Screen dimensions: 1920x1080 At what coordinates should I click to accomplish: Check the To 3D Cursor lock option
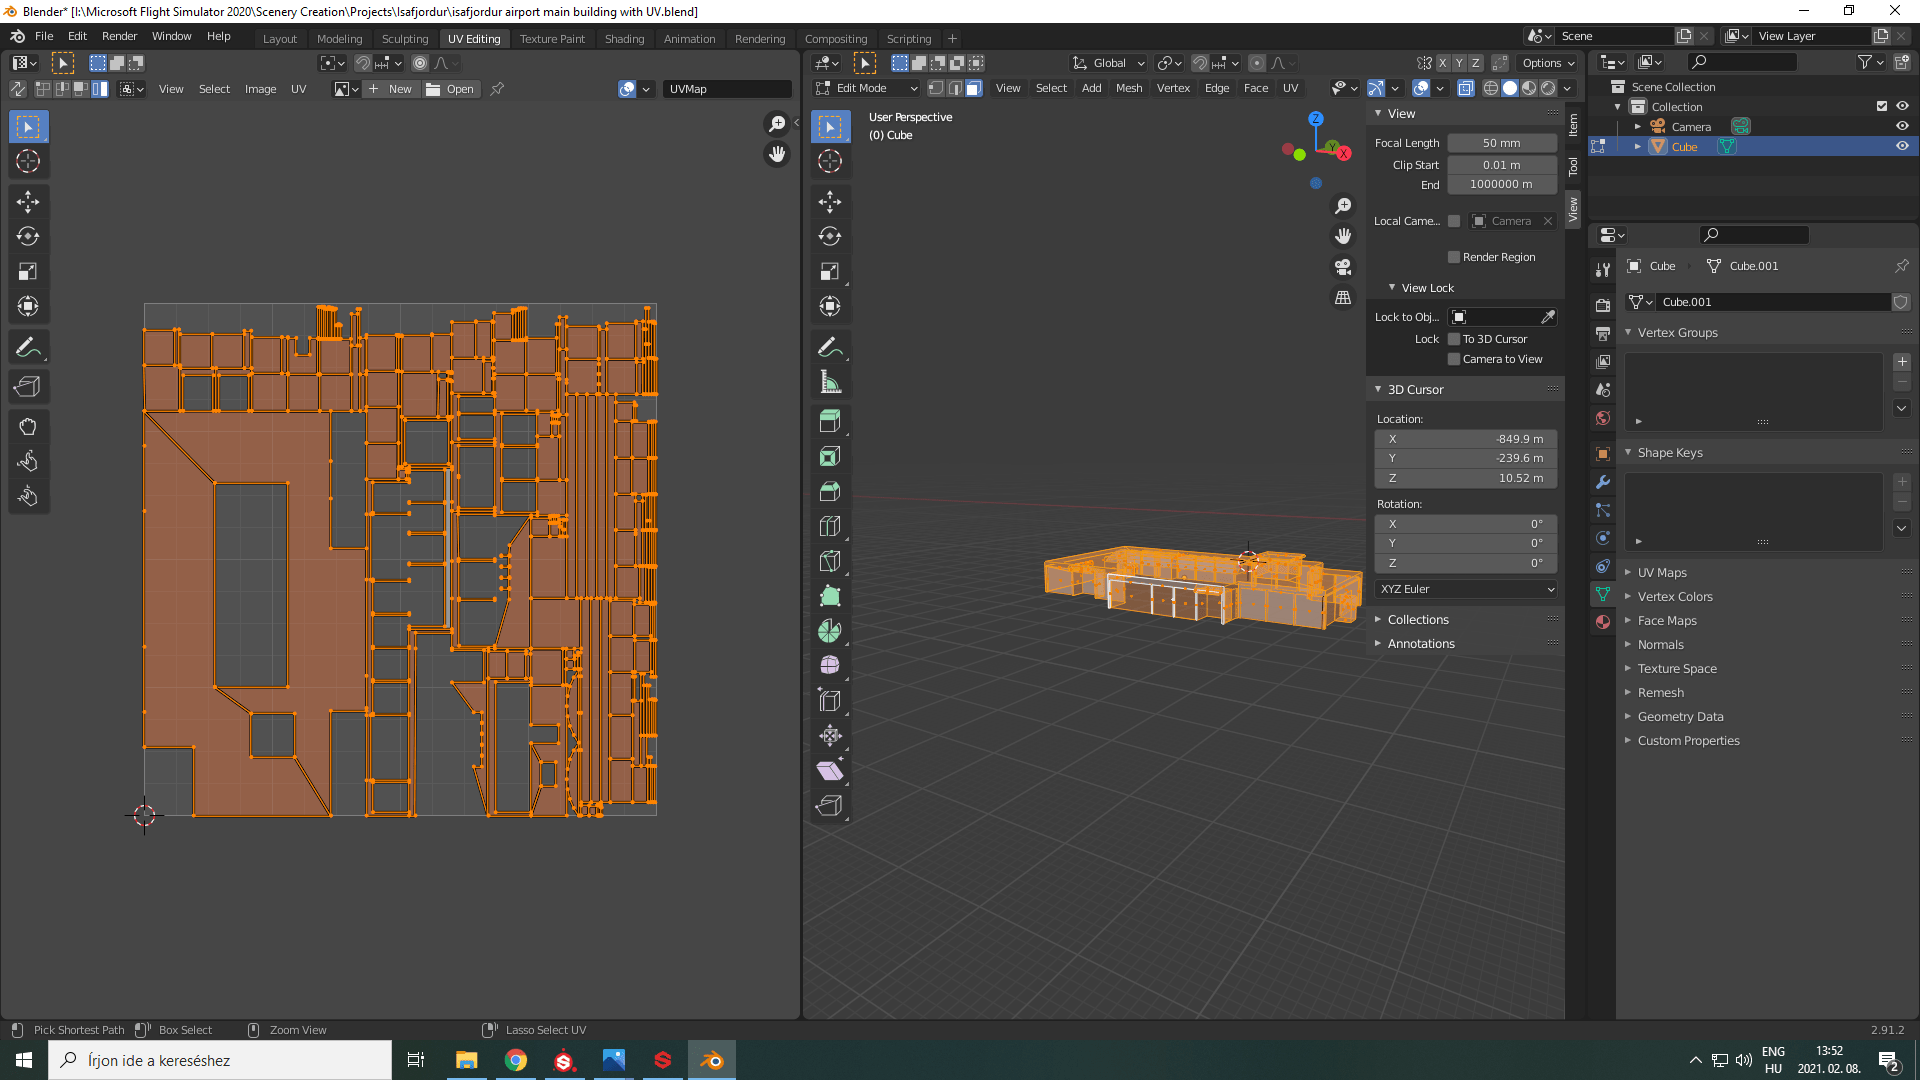[x=1454, y=339]
